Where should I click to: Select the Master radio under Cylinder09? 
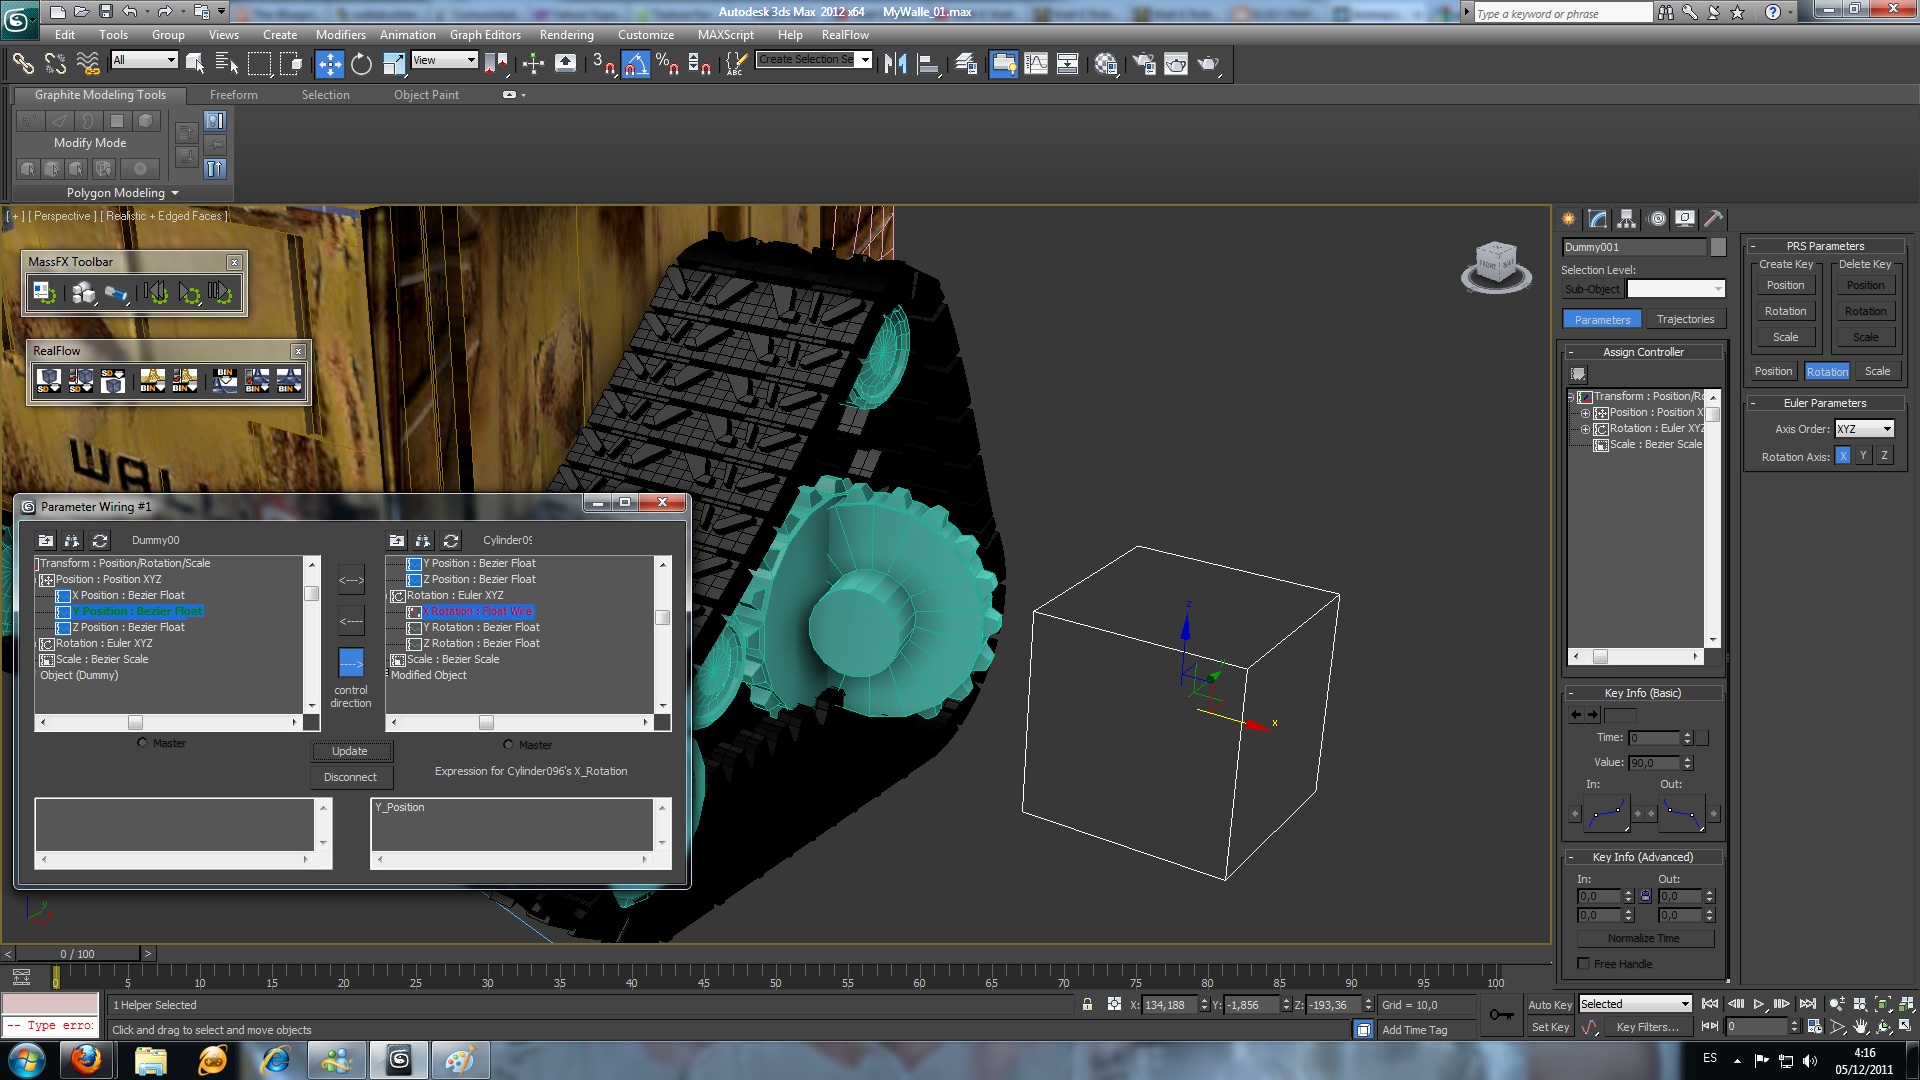508,745
